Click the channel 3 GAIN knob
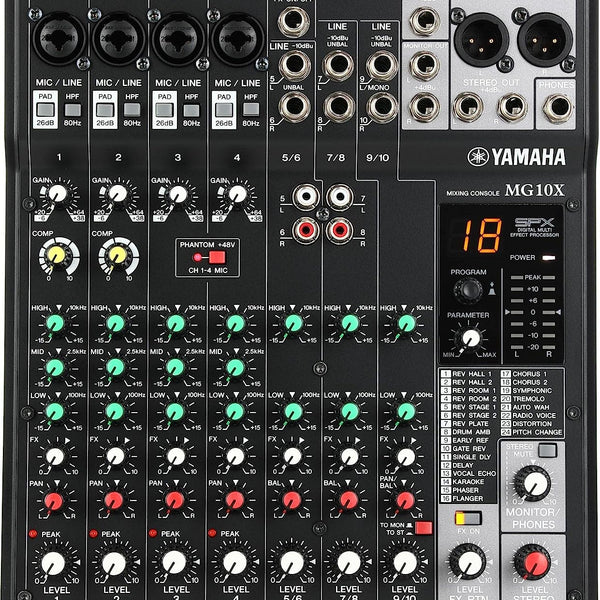Viewport: 600px width, 600px height. [x=178, y=194]
